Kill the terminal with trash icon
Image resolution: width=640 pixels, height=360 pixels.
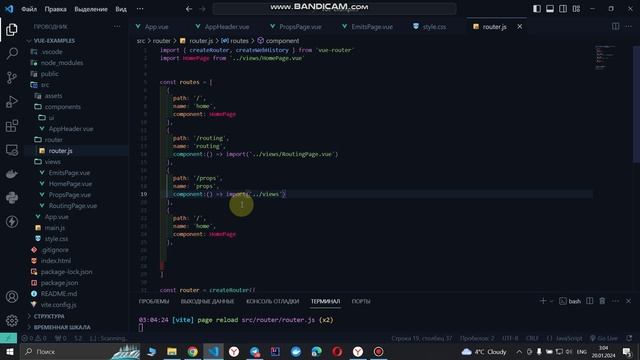(x=602, y=301)
